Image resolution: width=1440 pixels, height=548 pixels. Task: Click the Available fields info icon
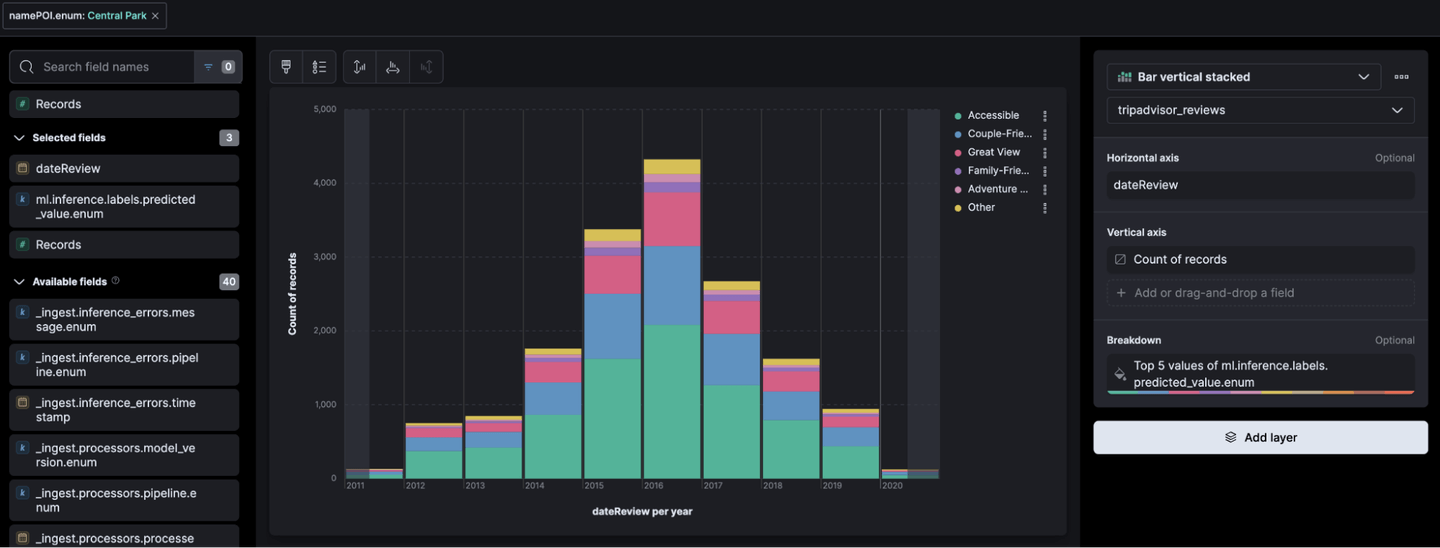(116, 281)
